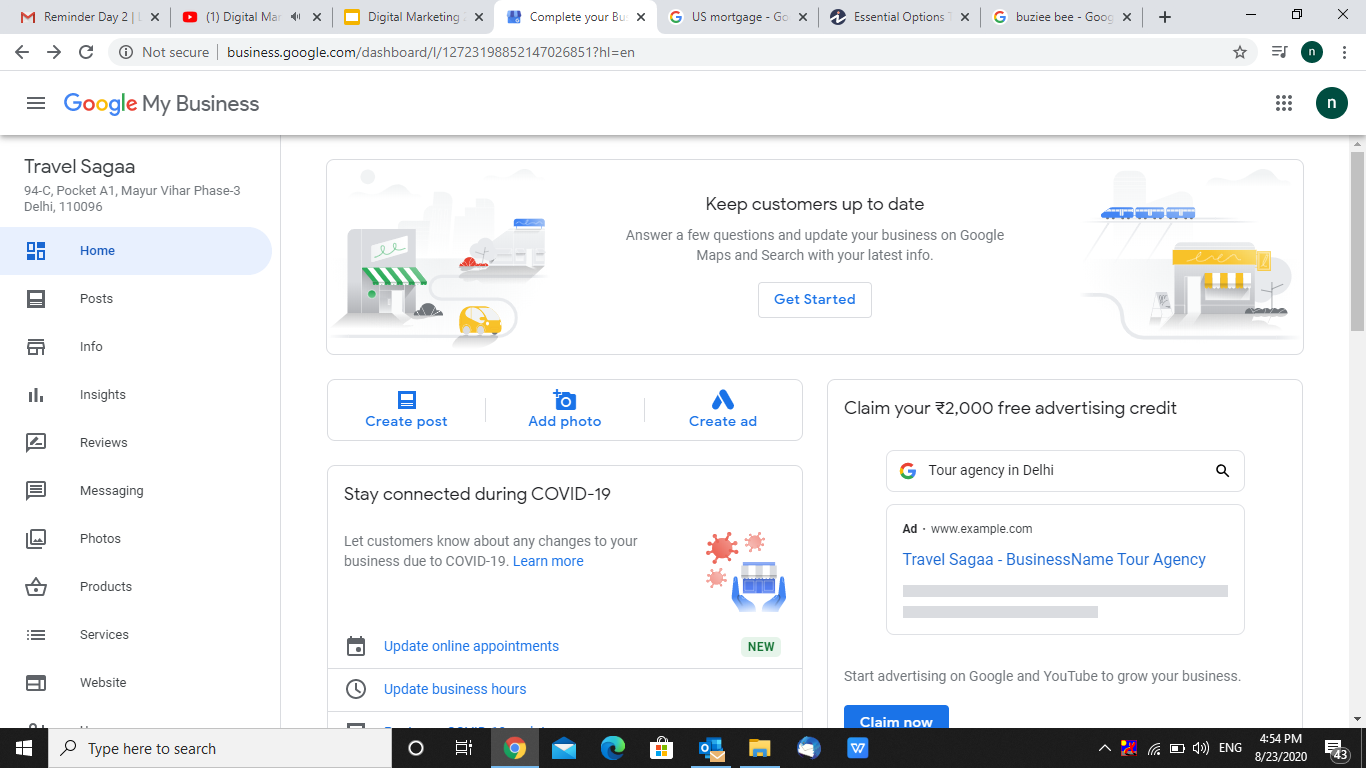
Task: Click the Home dashboard icon in sidebar
Action: 36,251
